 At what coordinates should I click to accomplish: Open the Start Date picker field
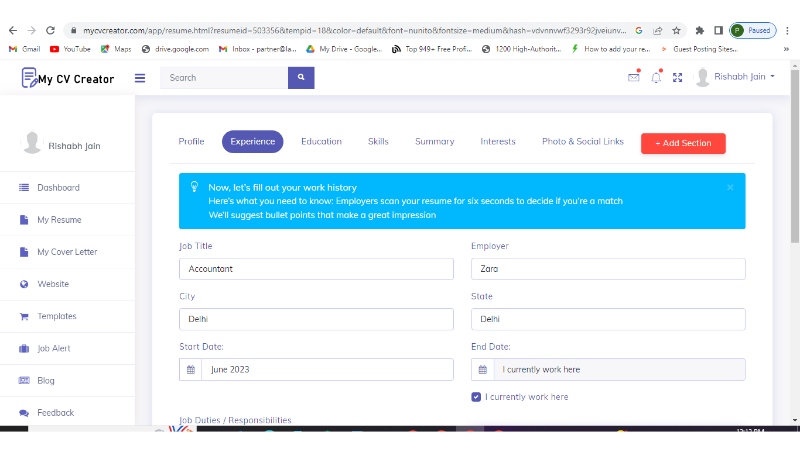tap(326, 370)
